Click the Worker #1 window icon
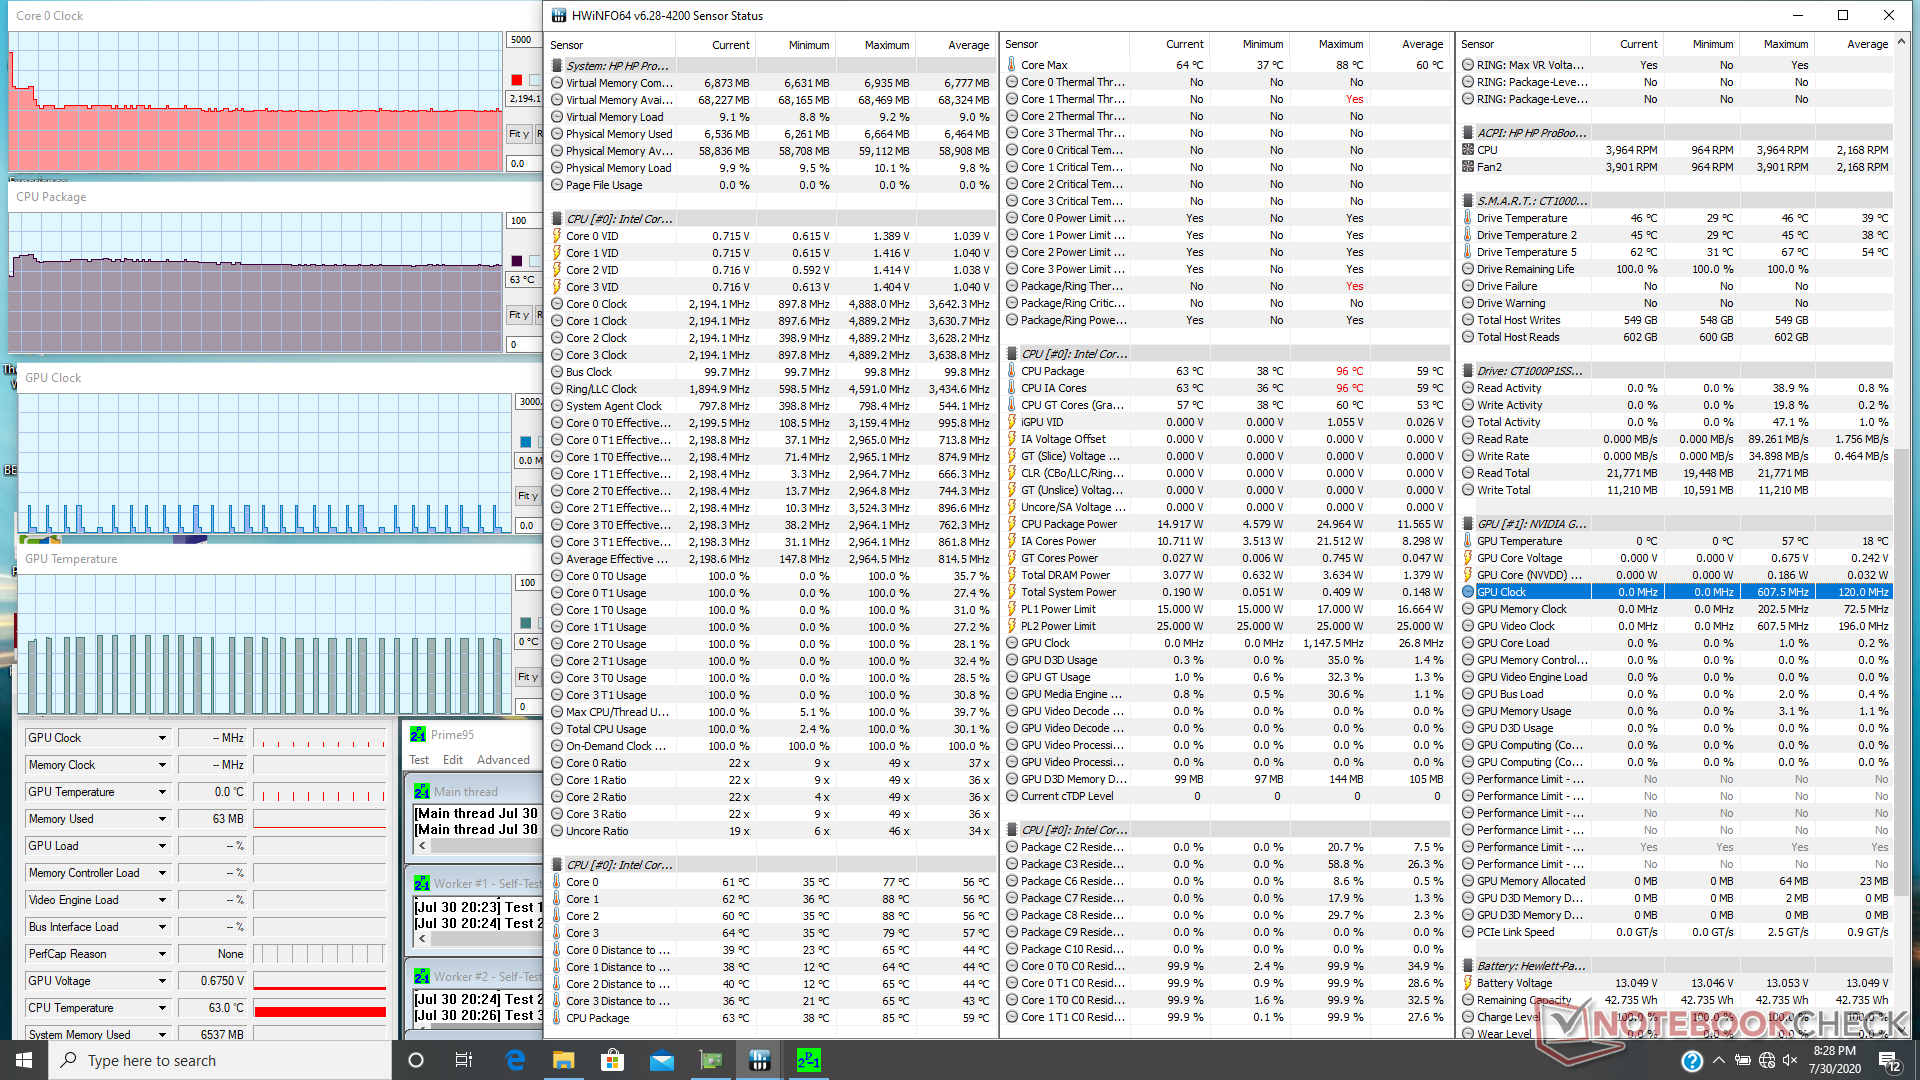 pyautogui.click(x=422, y=884)
